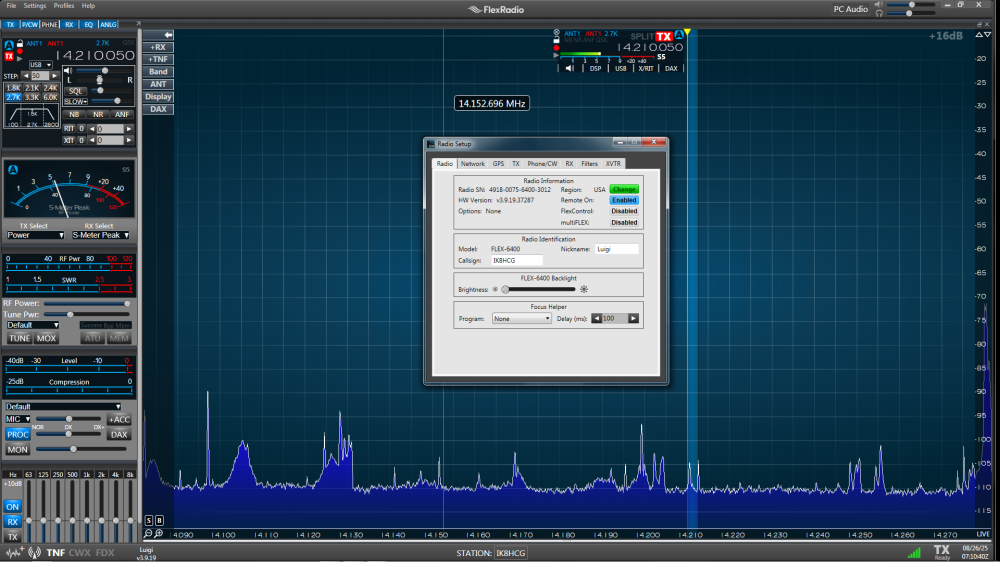Click the playback triangle in the left slice panel
This screenshot has width=1000, height=567.
coord(20,58)
